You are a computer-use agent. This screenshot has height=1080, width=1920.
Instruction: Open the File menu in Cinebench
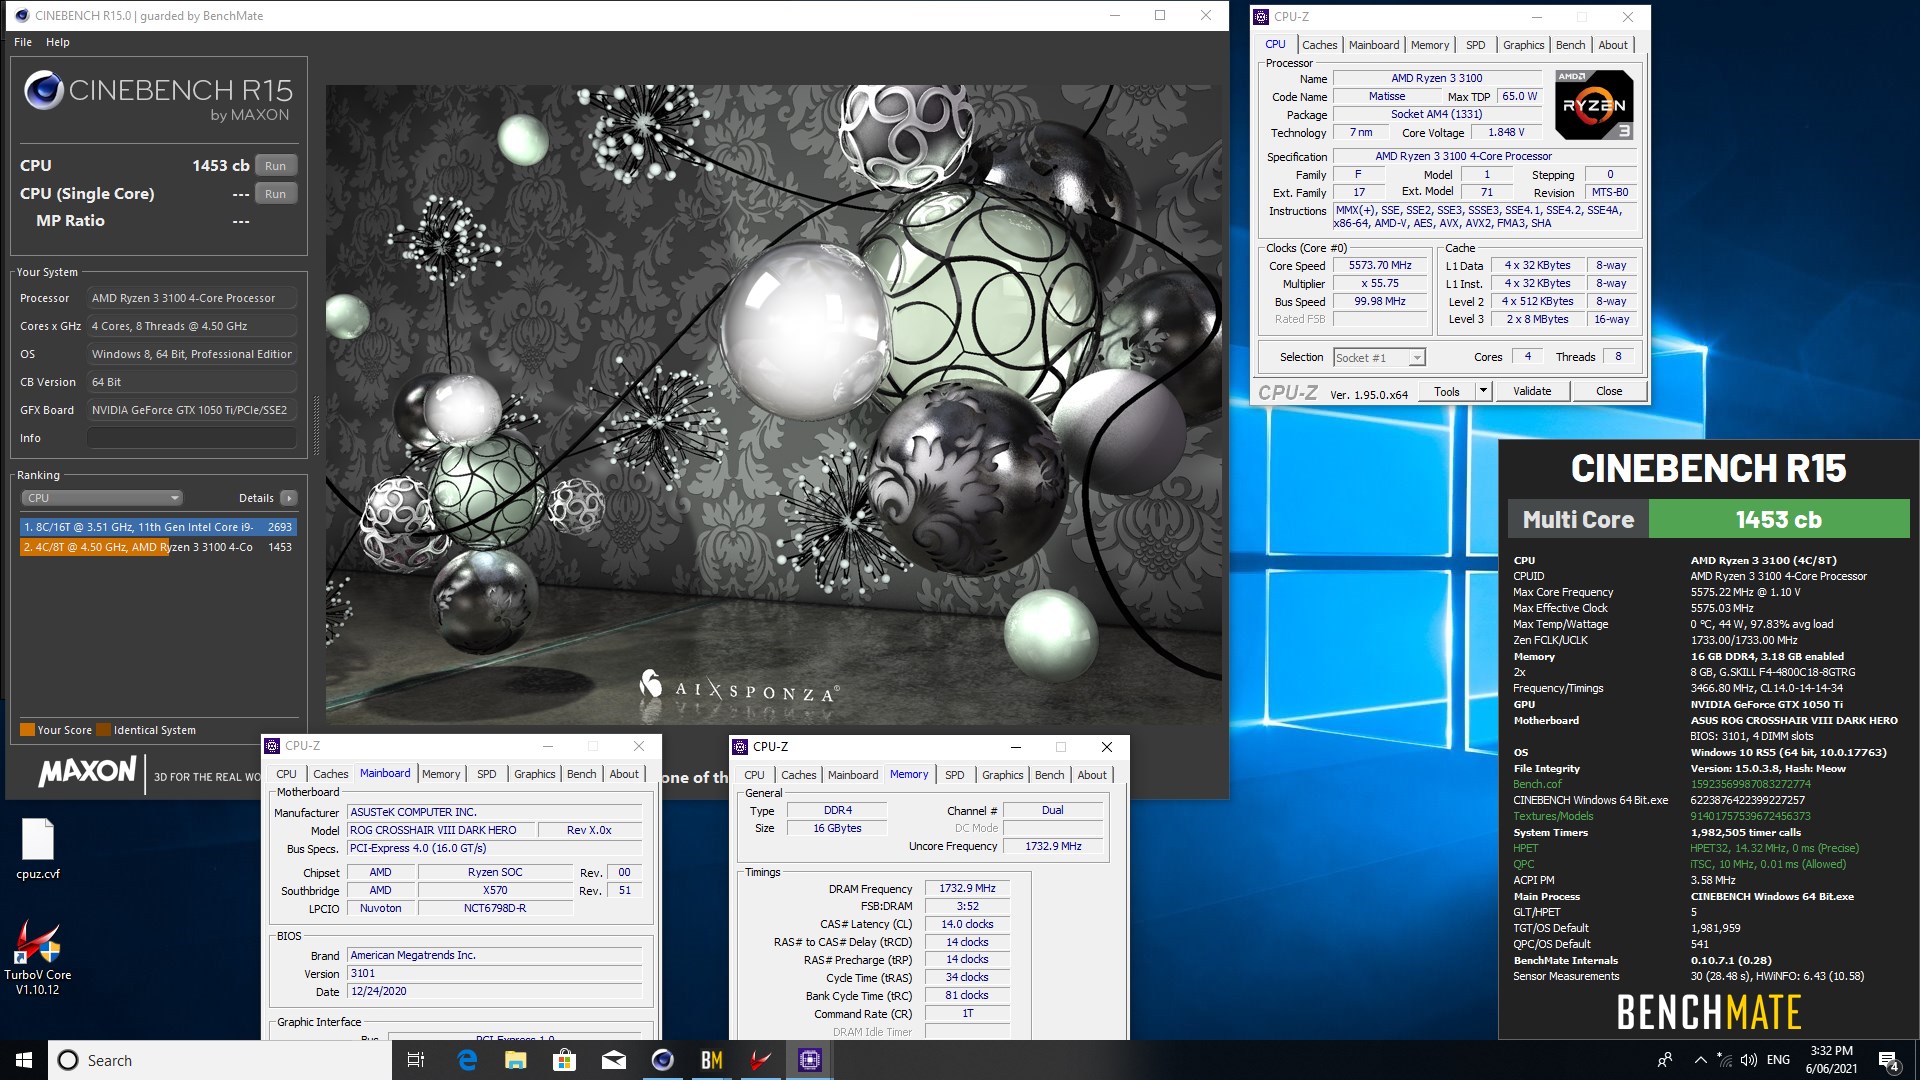pos(23,42)
